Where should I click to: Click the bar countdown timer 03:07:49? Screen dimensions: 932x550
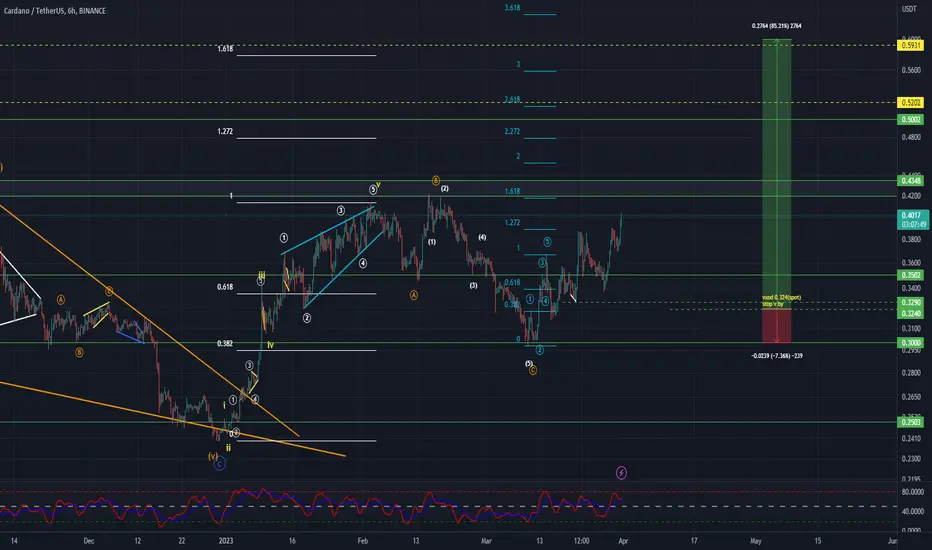[x=913, y=224]
